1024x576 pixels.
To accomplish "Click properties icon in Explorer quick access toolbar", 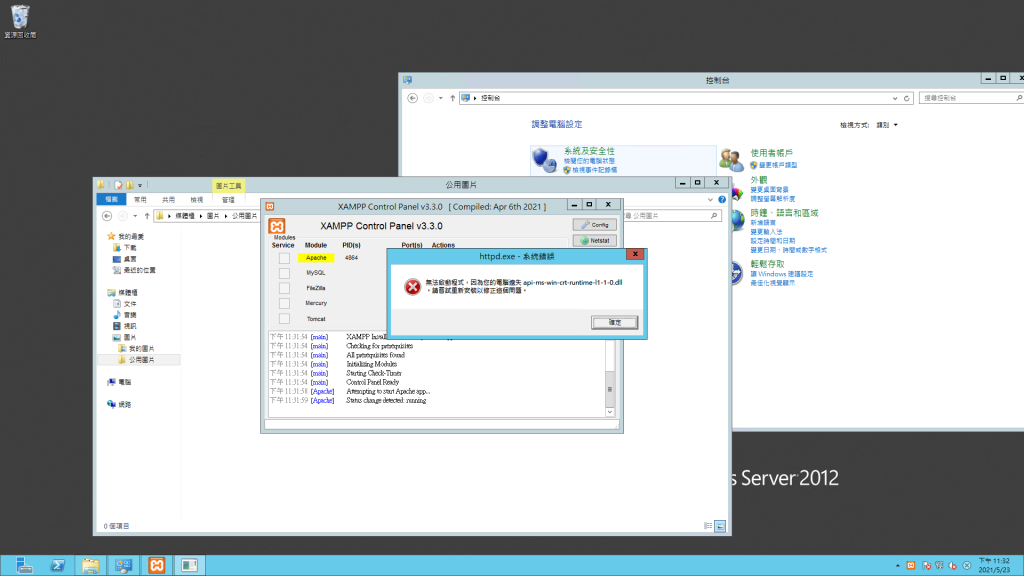I will 118,185.
